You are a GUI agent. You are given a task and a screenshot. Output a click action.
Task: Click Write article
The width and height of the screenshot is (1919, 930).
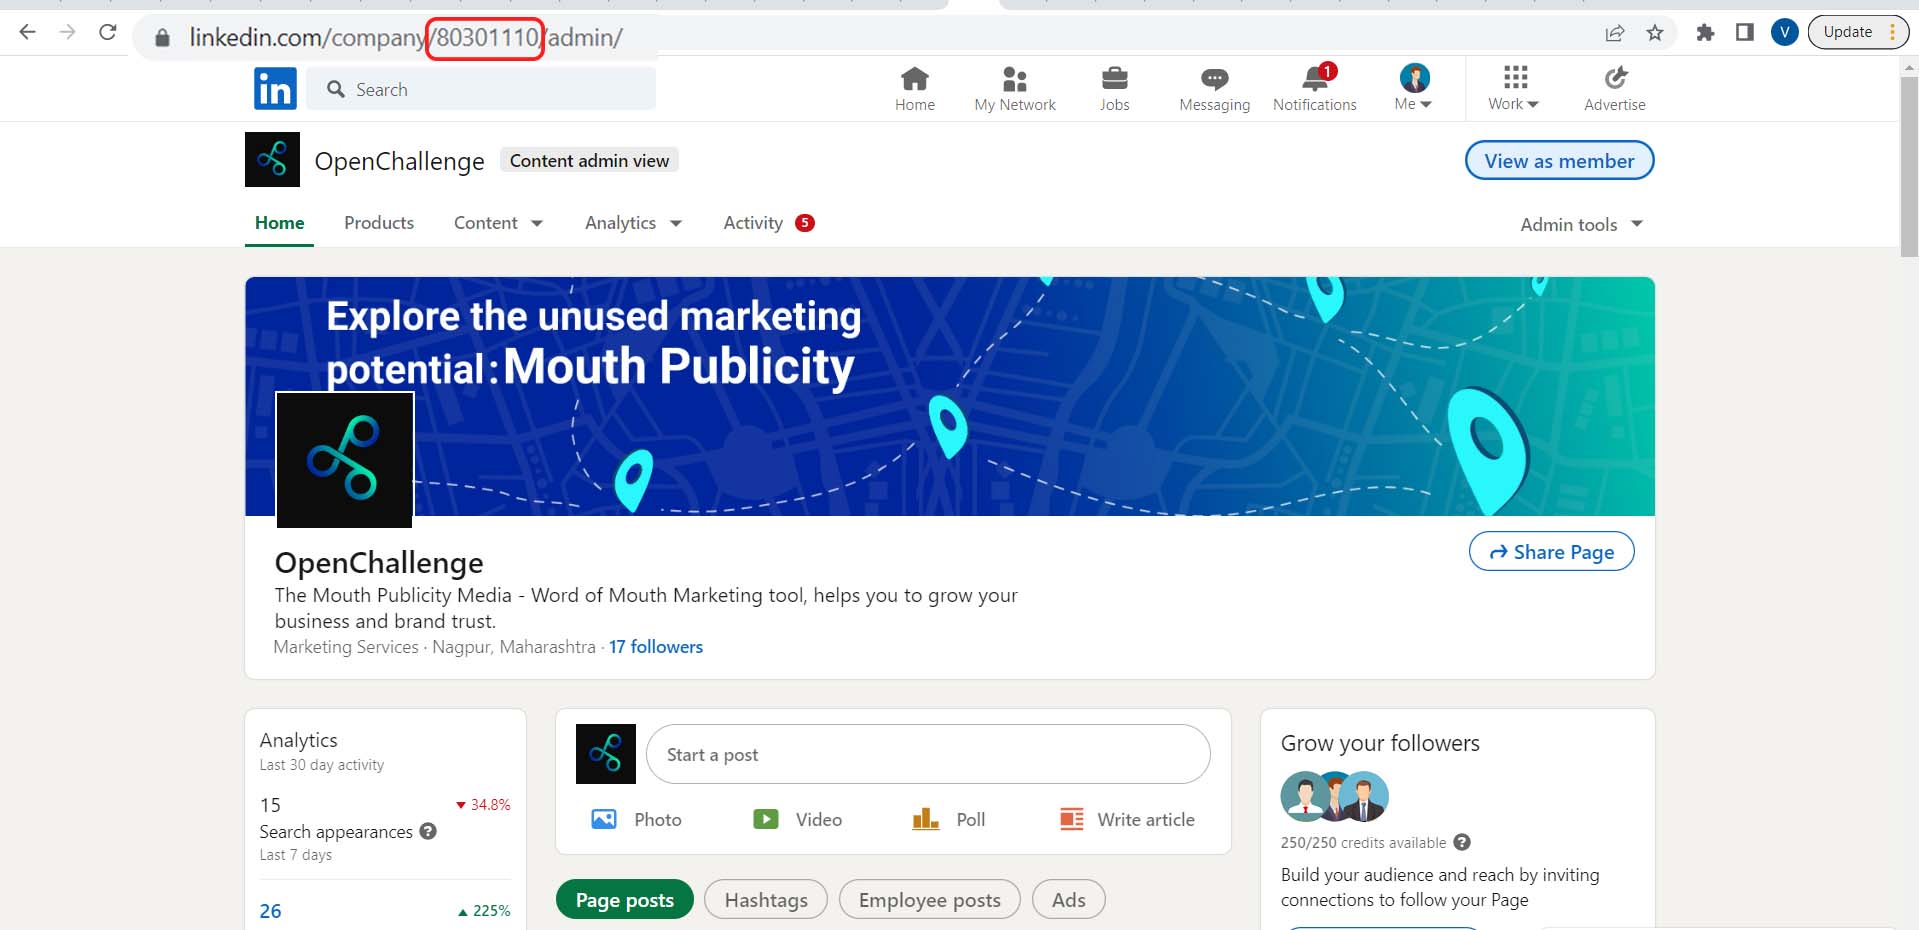(1127, 819)
